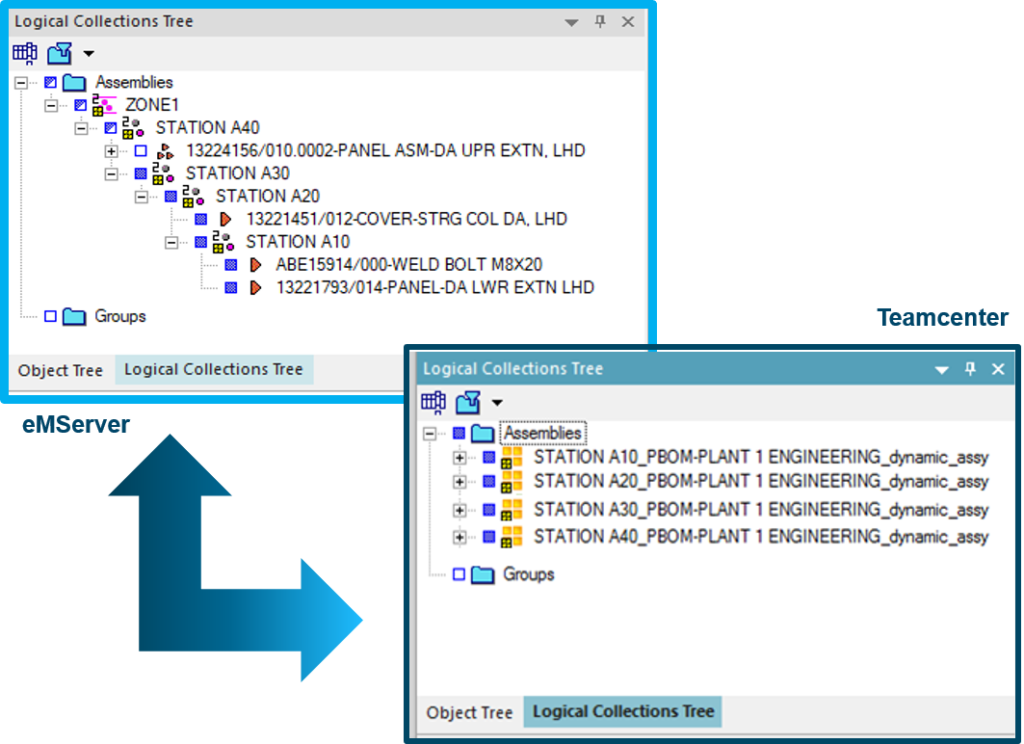
Task: Click the grid view icon in Teamcenter toolbar
Action: pos(433,403)
